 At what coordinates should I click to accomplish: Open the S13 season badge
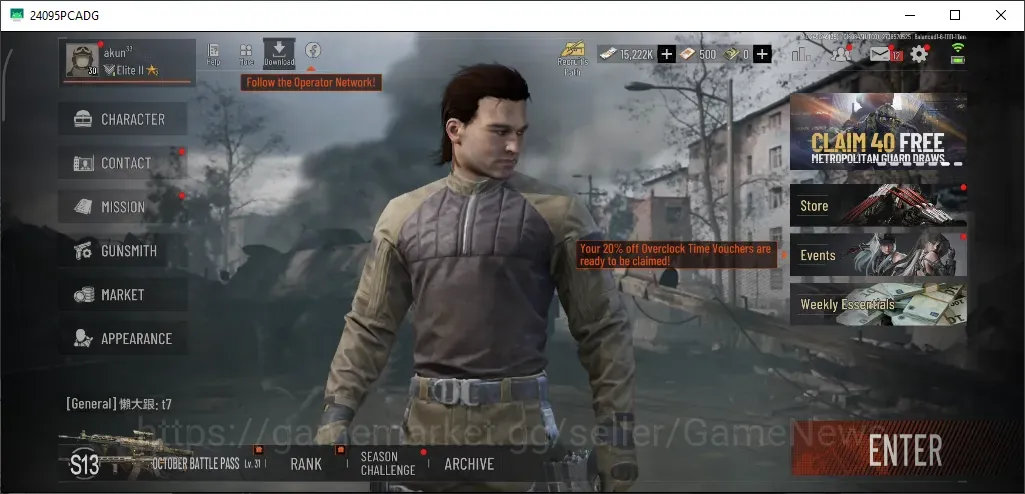84,465
